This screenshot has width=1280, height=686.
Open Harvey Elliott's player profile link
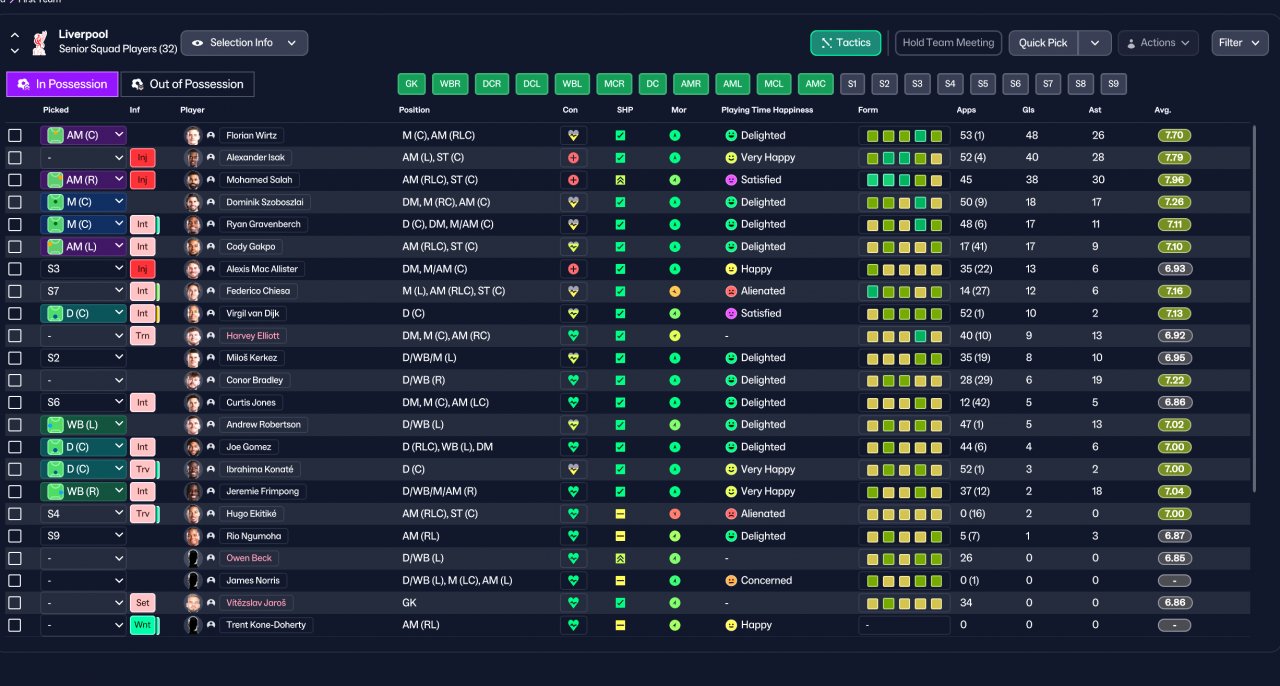tap(253, 336)
